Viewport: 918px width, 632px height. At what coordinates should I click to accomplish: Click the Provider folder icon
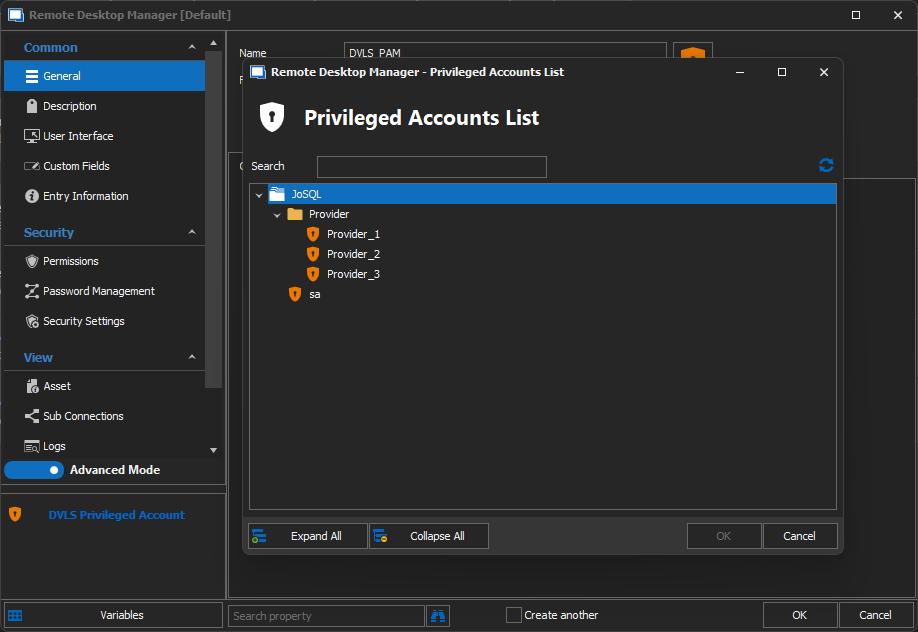tap(295, 214)
